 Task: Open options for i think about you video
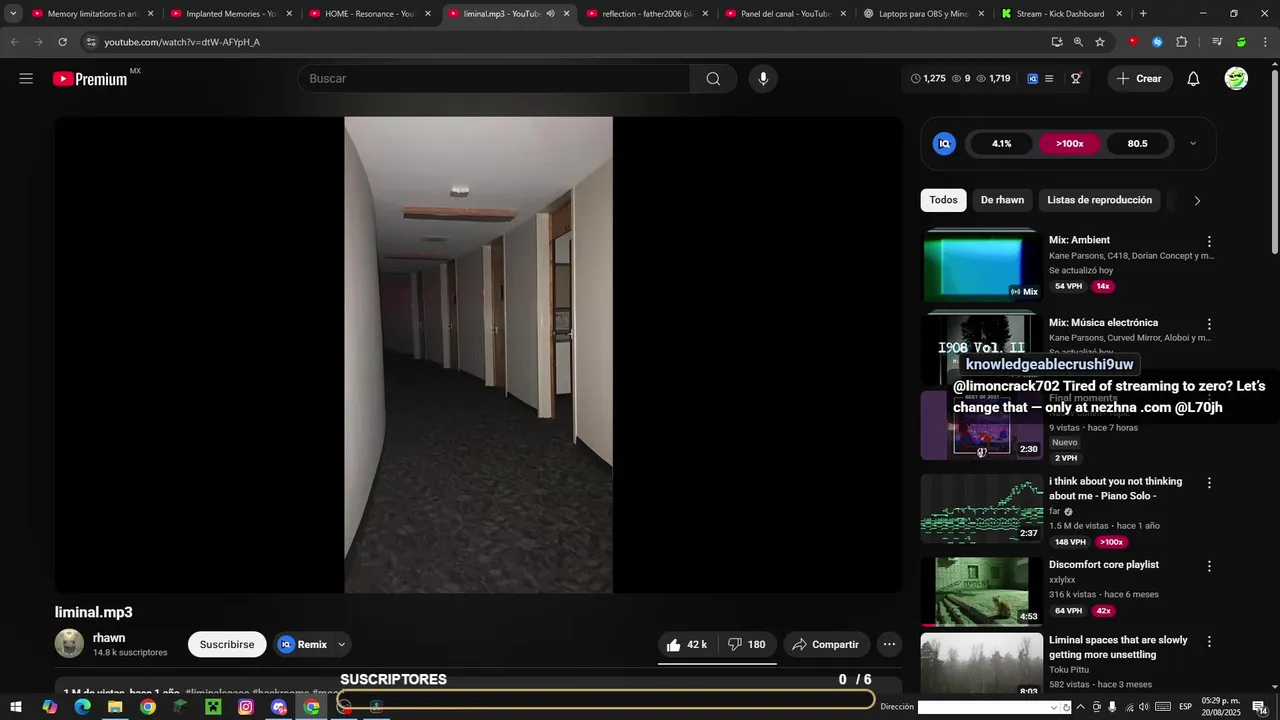tap(1209, 483)
